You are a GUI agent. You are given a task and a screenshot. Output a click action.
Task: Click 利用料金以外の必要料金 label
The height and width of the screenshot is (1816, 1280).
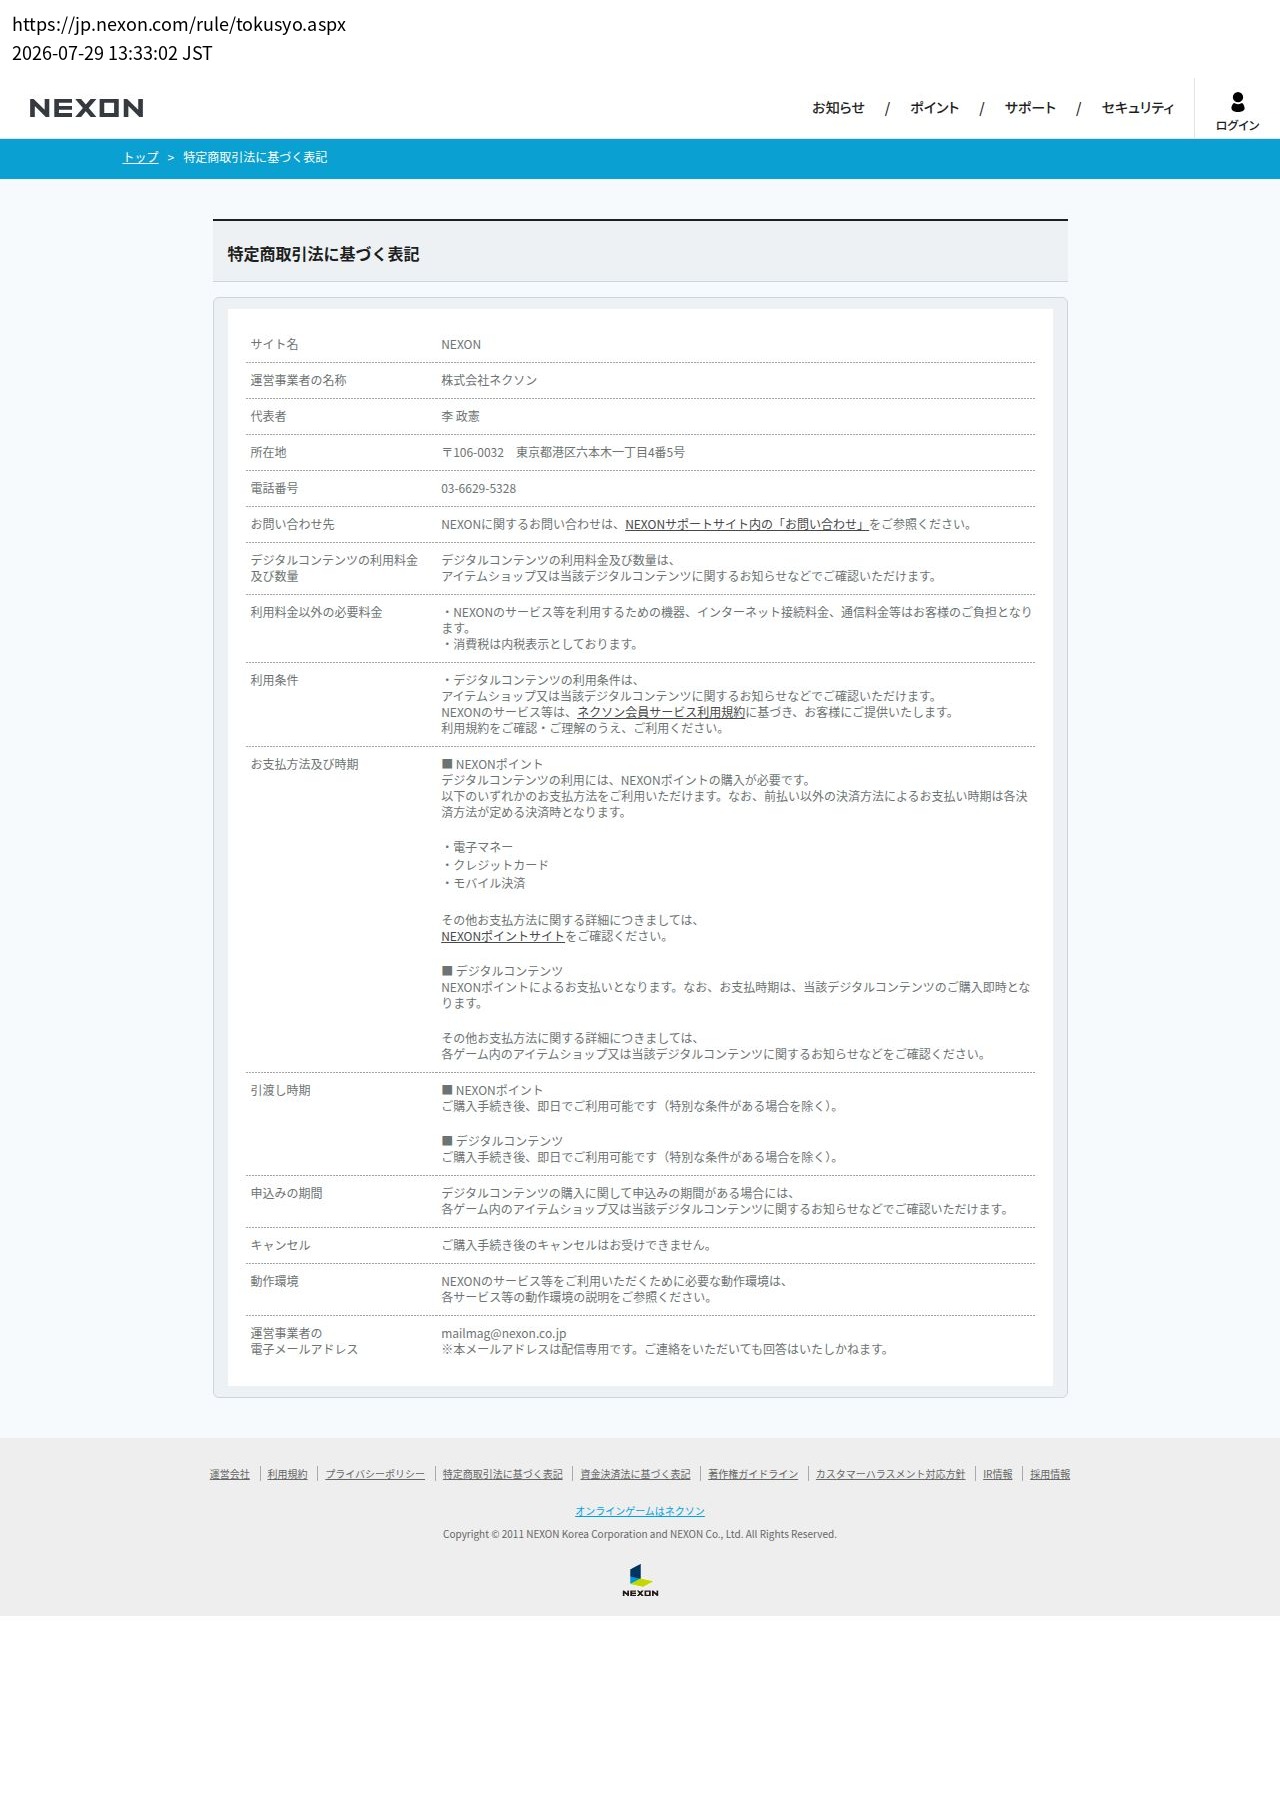316,613
